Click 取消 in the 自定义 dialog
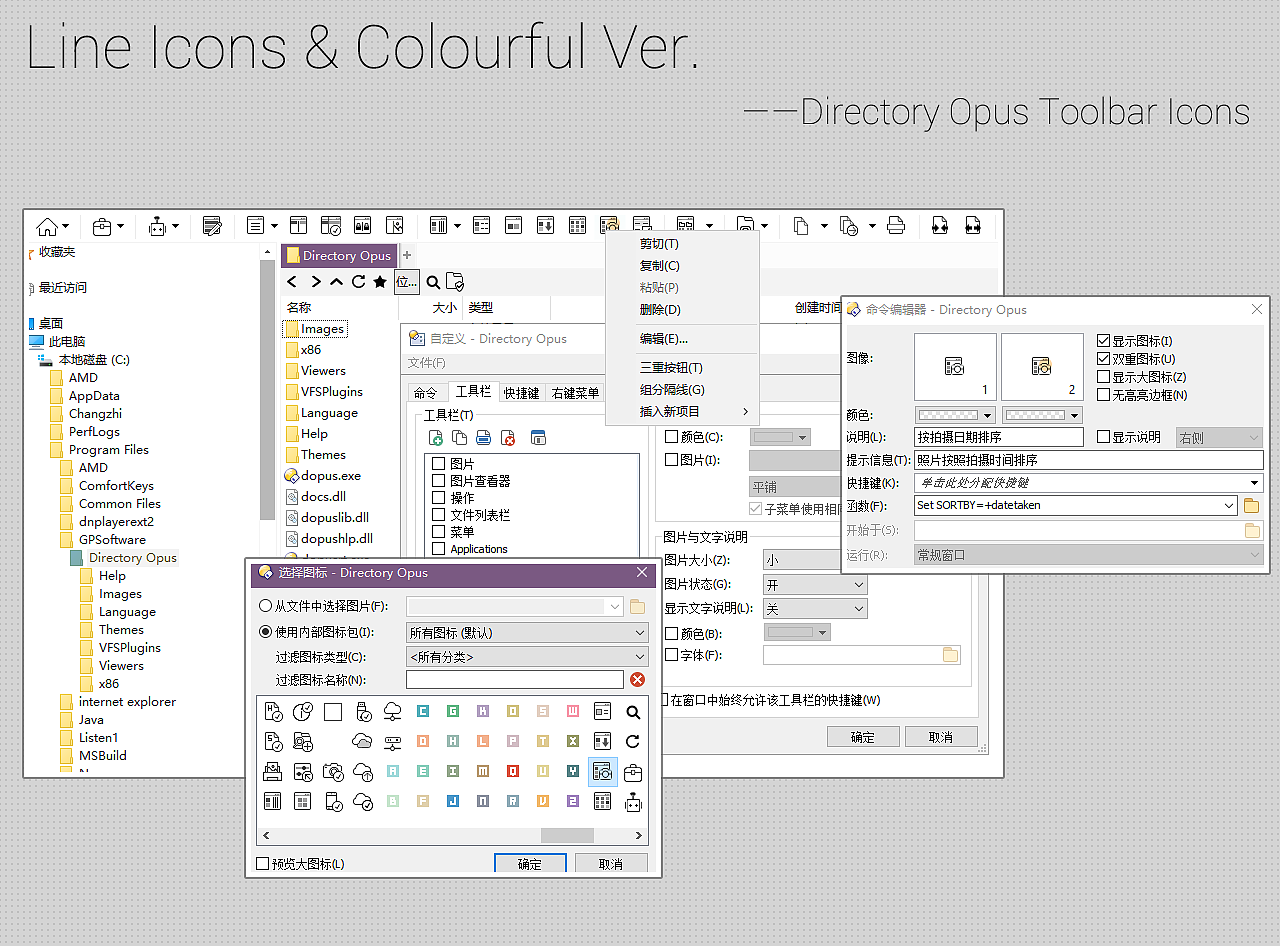Image resolution: width=1280 pixels, height=946 pixels. (941, 737)
